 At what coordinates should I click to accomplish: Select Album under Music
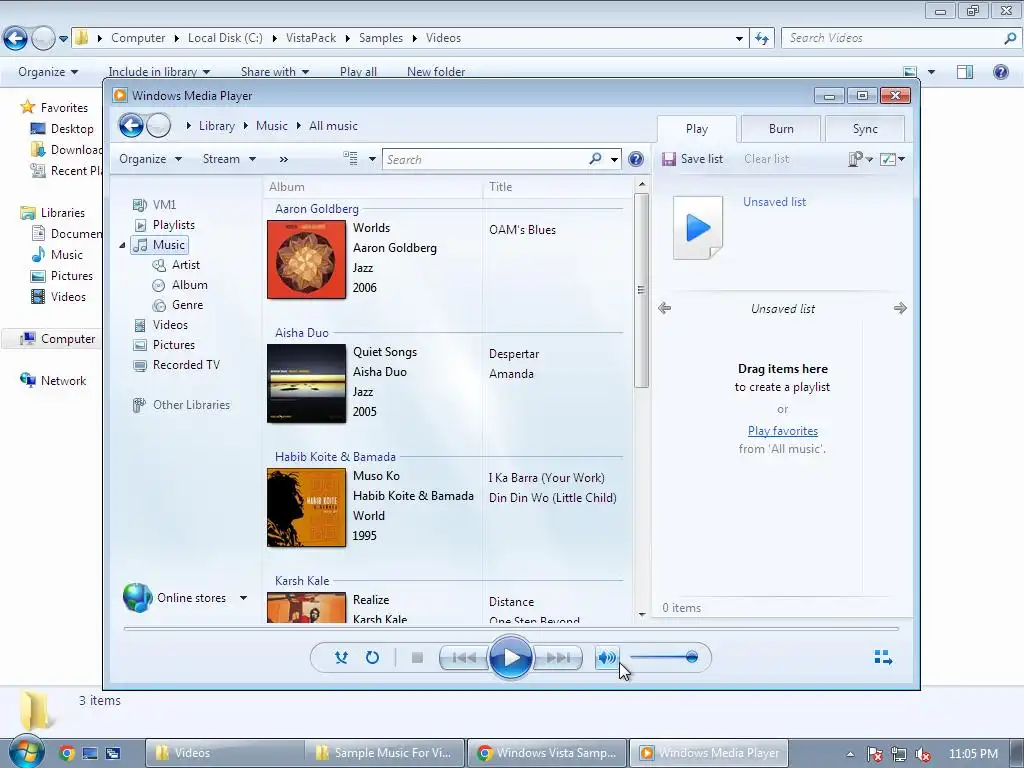[180, 285]
